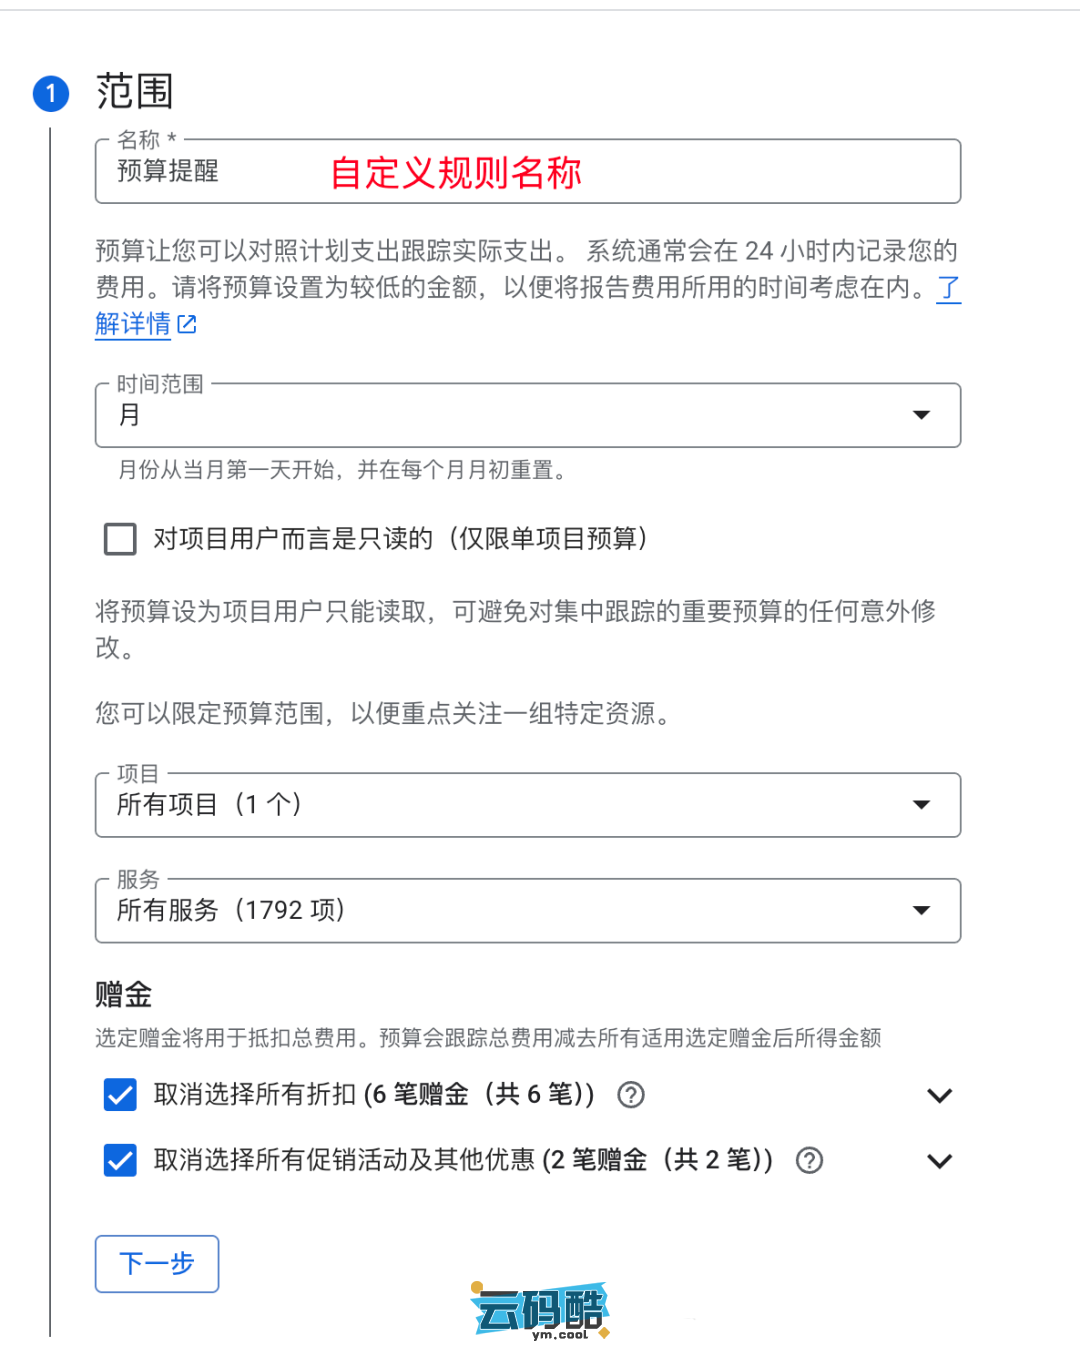The height and width of the screenshot is (1346, 1080).
Task: Click the 范围 section heading
Action: click(135, 92)
